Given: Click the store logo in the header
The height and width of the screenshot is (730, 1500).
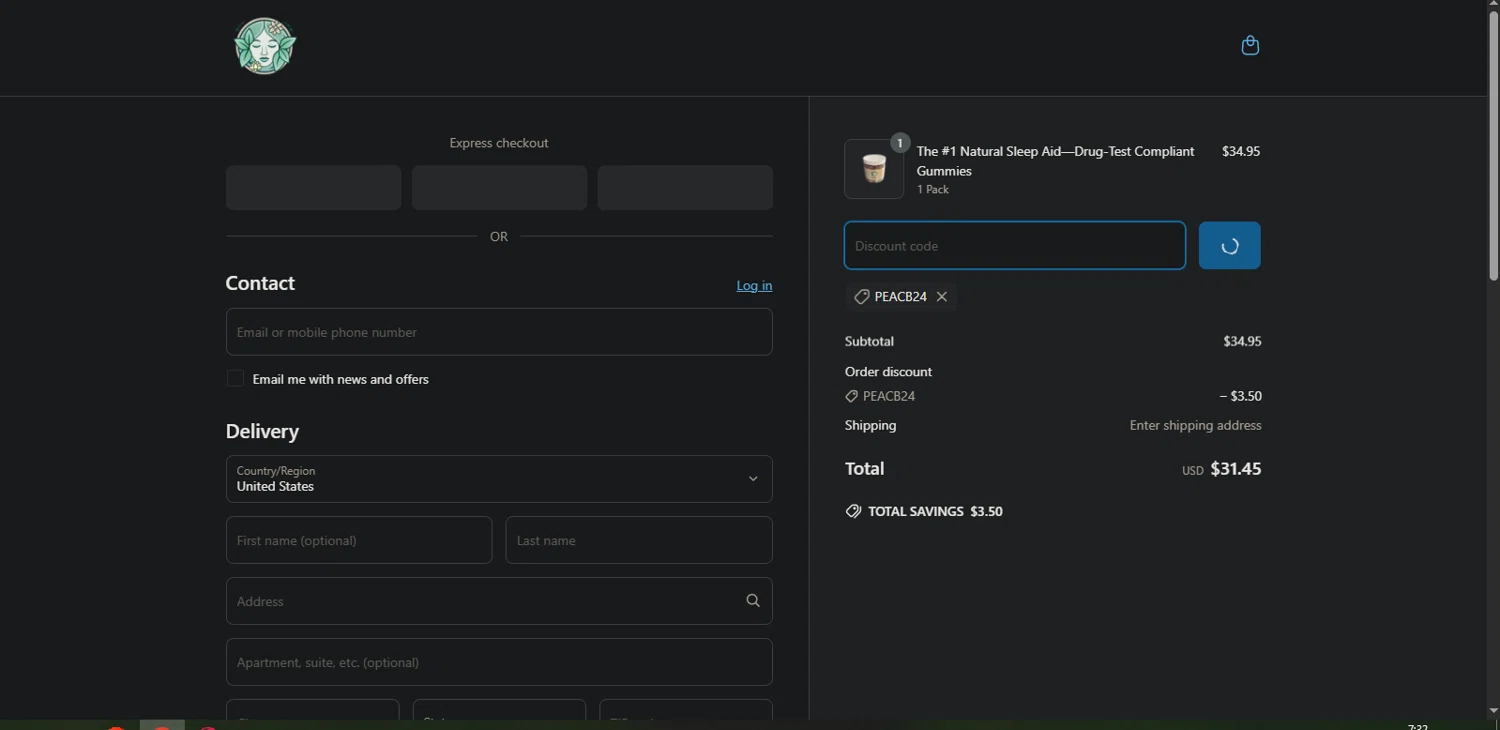Looking at the screenshot, I should [x=265, y=46].
